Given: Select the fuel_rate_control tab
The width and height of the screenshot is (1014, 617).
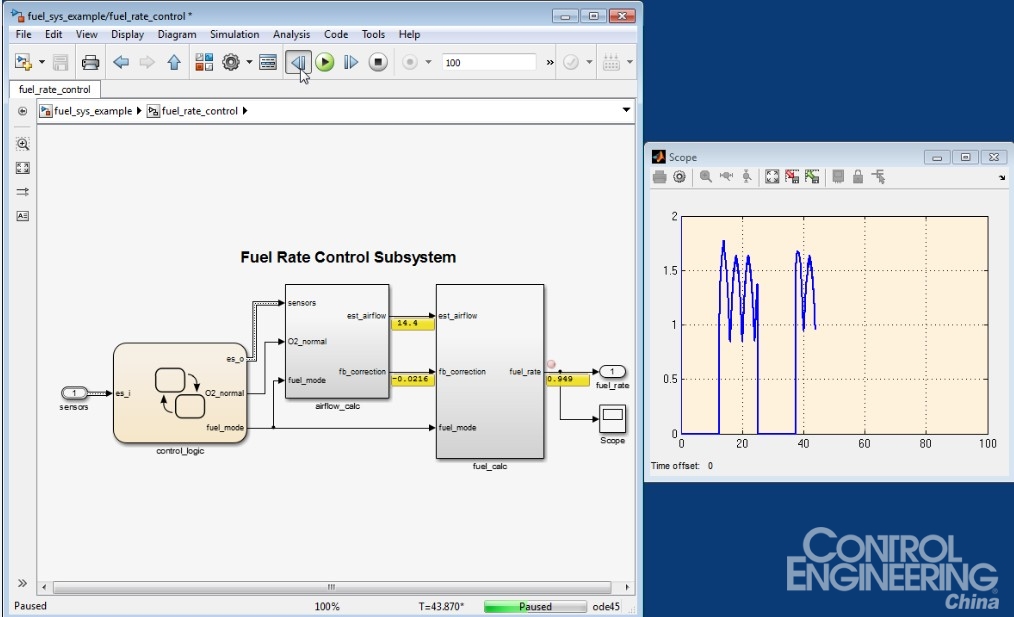Looking at the screenshot, I should [x=54, y=89].
